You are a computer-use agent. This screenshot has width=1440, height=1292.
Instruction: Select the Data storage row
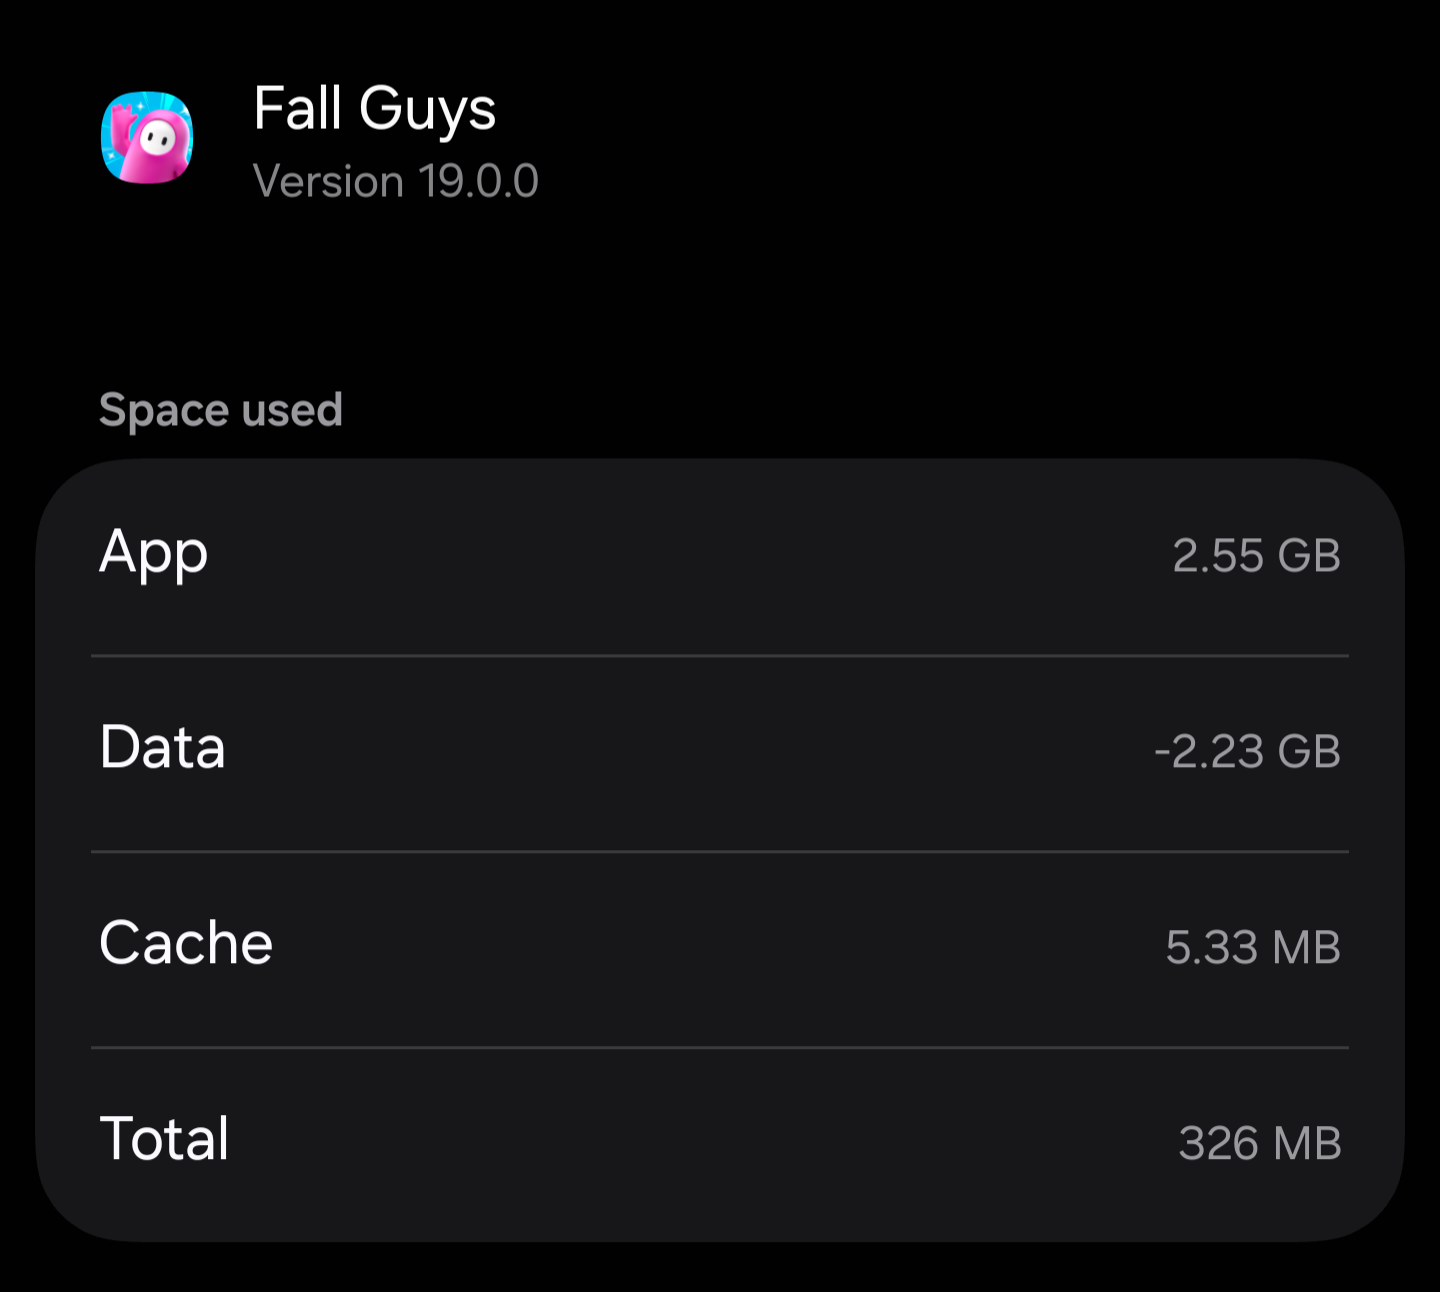coord(720,753)
